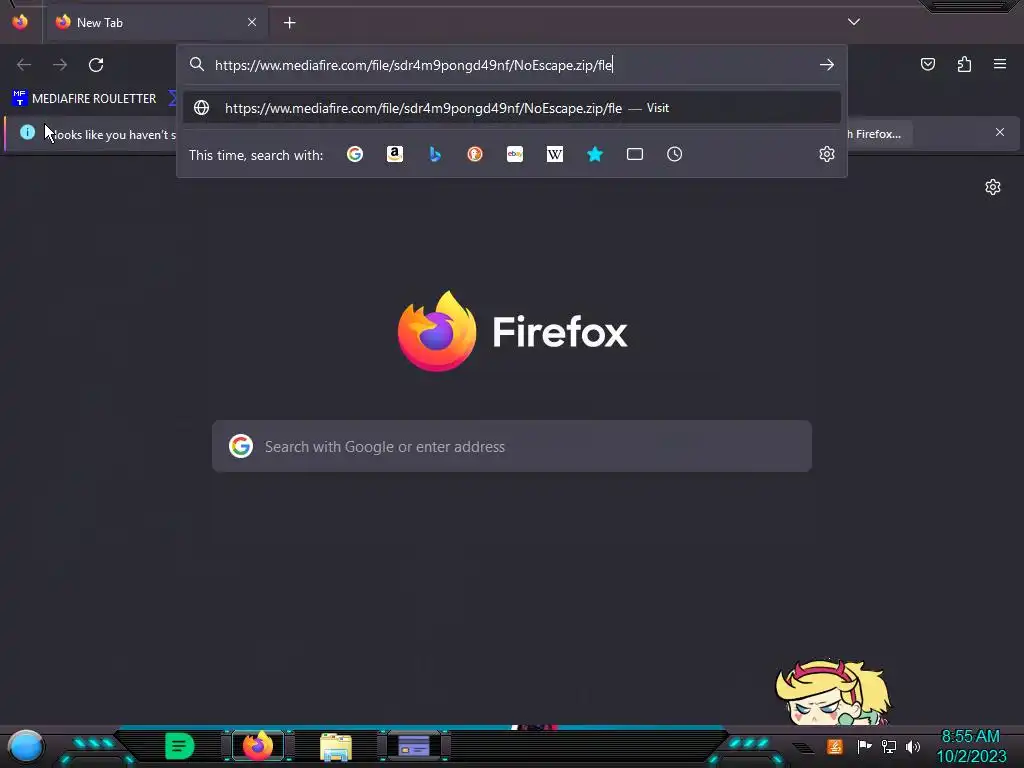Screen dimensions: 1024x768
Task: Close the New Tab tab
Action: [252, 22]
